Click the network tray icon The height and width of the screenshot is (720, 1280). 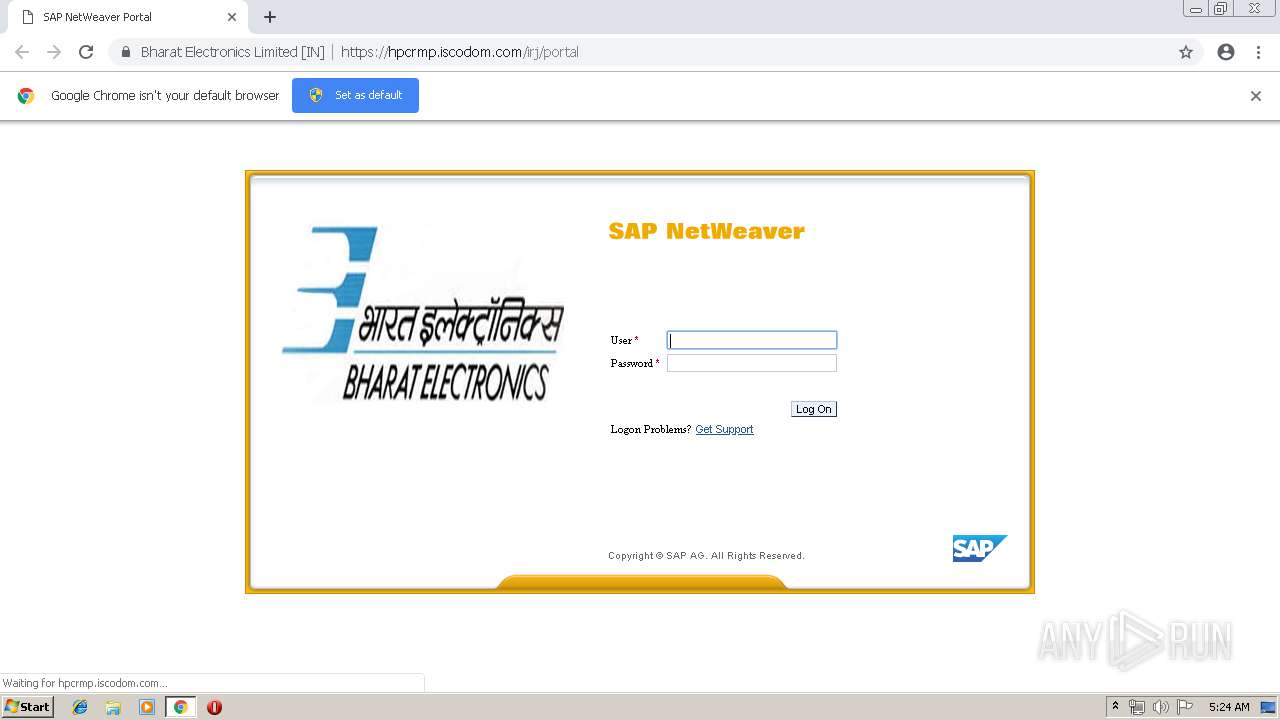click(x=1137, y=707)
